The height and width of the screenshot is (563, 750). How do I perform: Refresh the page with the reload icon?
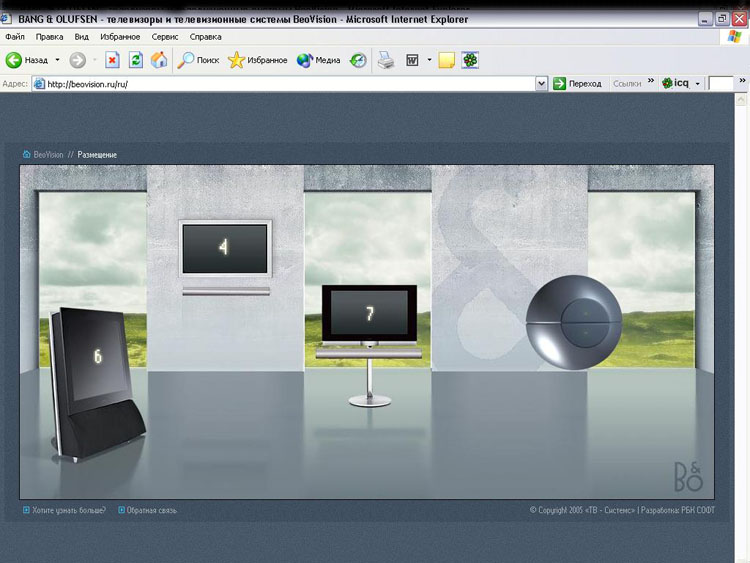[x=136, y=60]
